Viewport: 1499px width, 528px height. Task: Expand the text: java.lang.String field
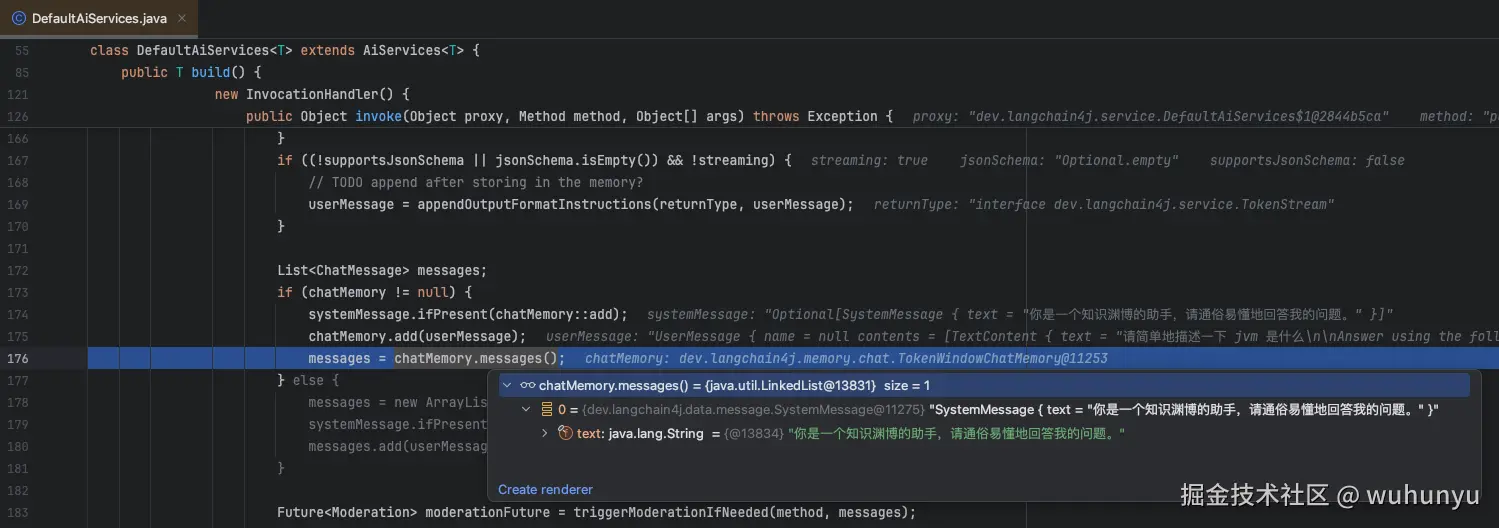pos(545,433)
